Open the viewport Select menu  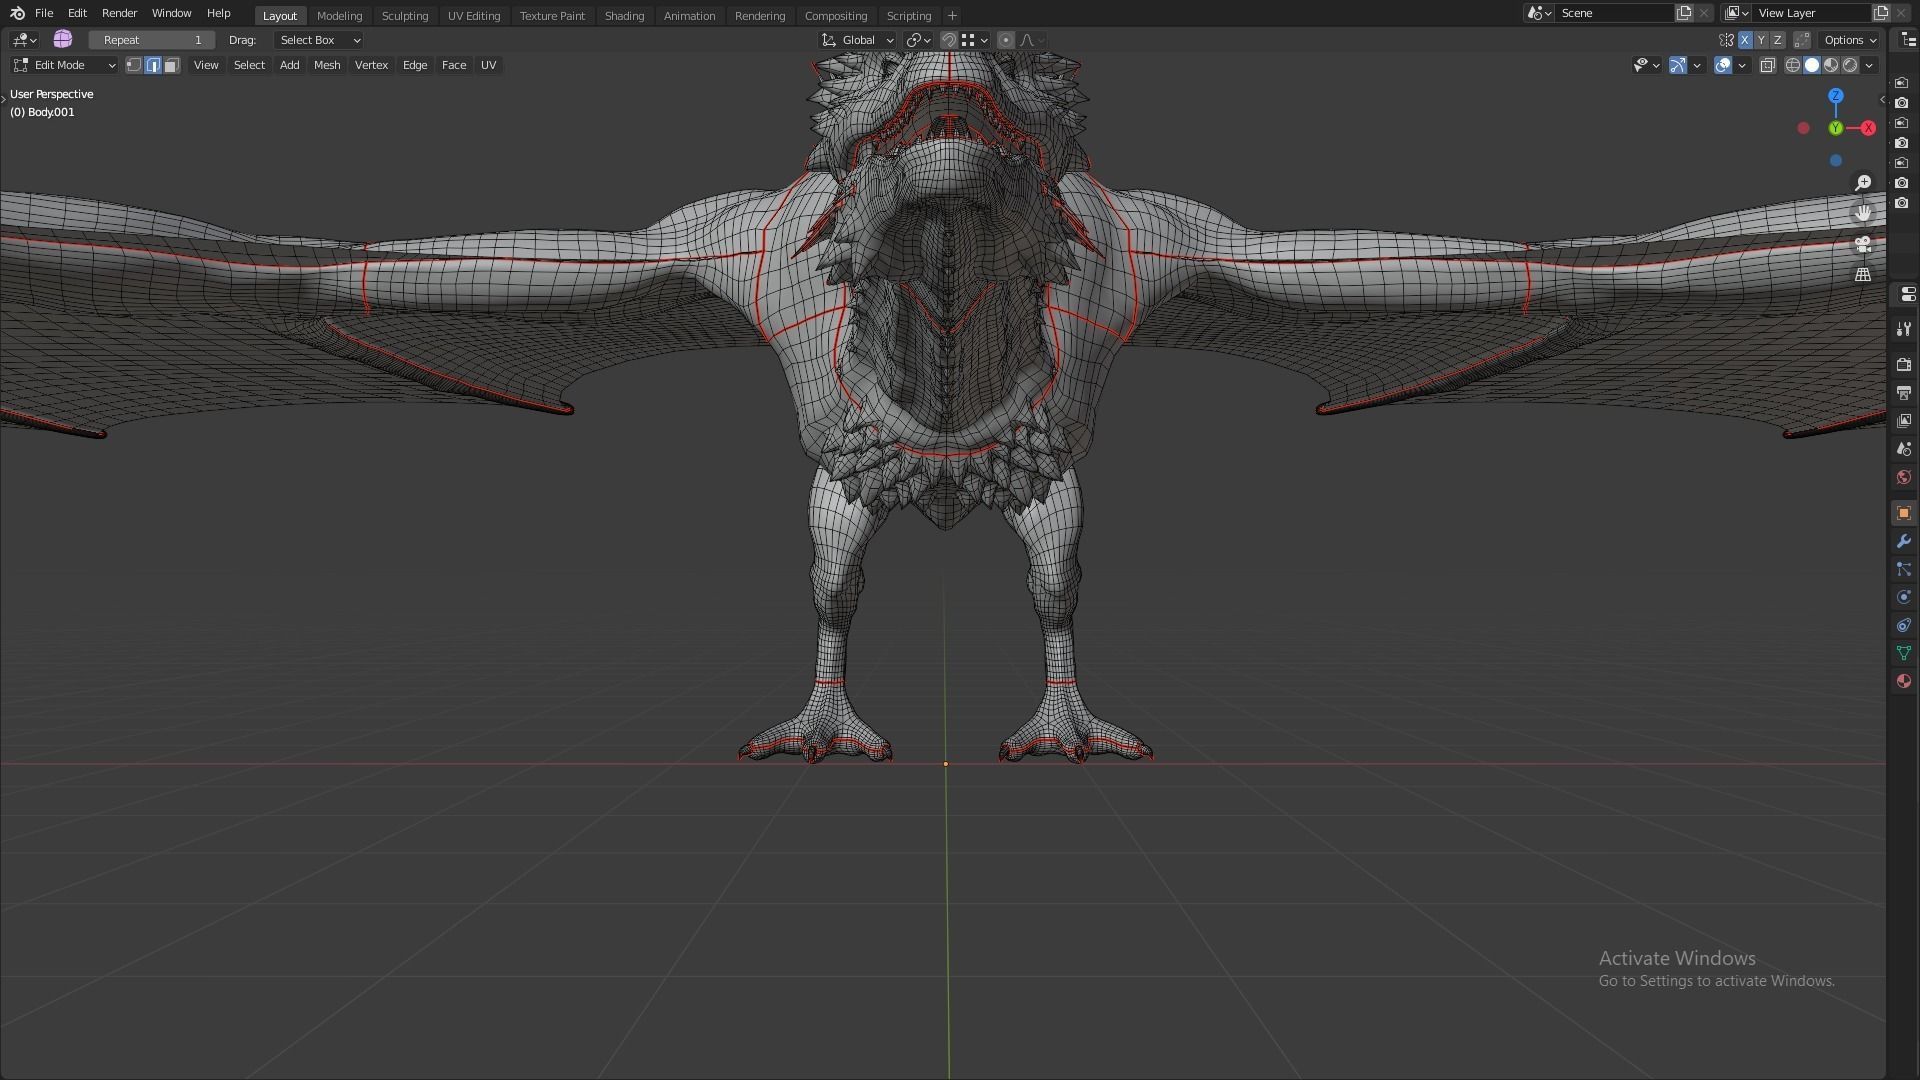tap(249, 65)
